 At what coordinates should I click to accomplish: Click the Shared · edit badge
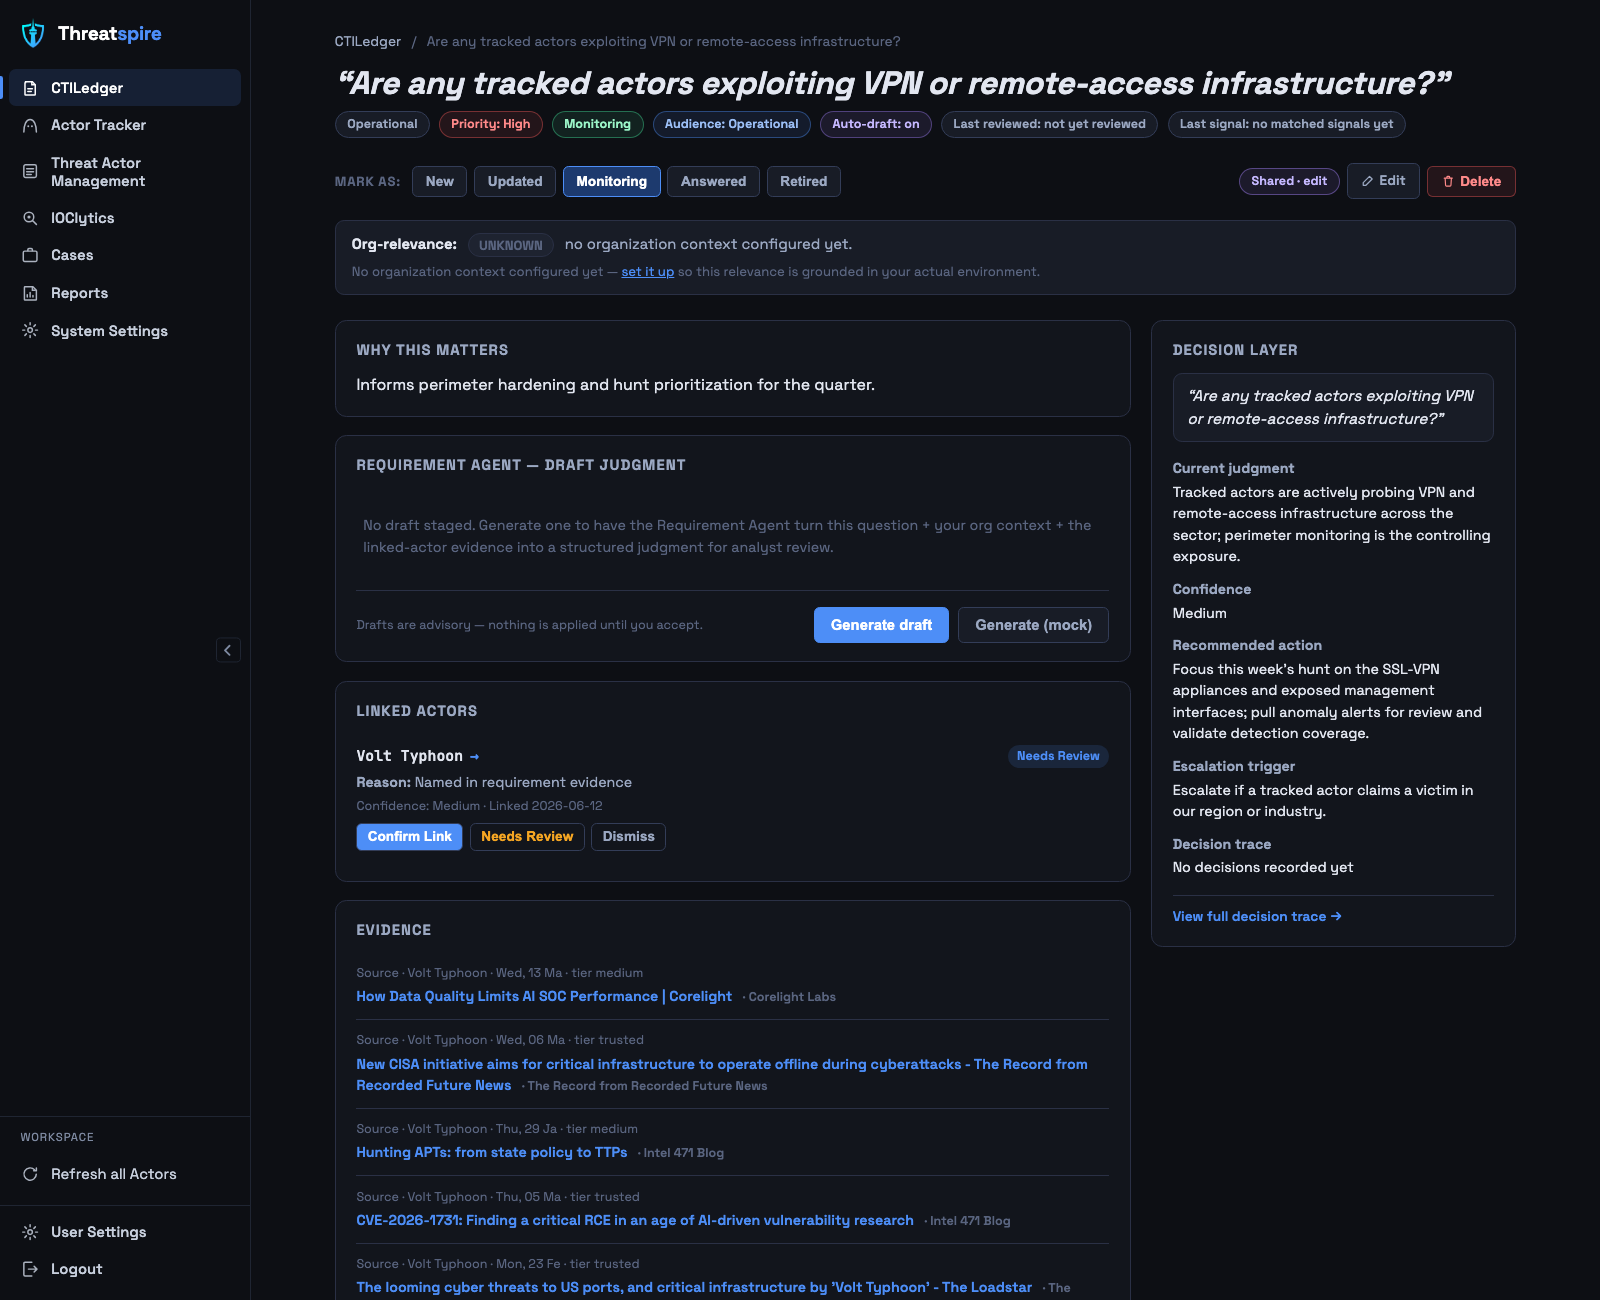tap(1289, 181)
